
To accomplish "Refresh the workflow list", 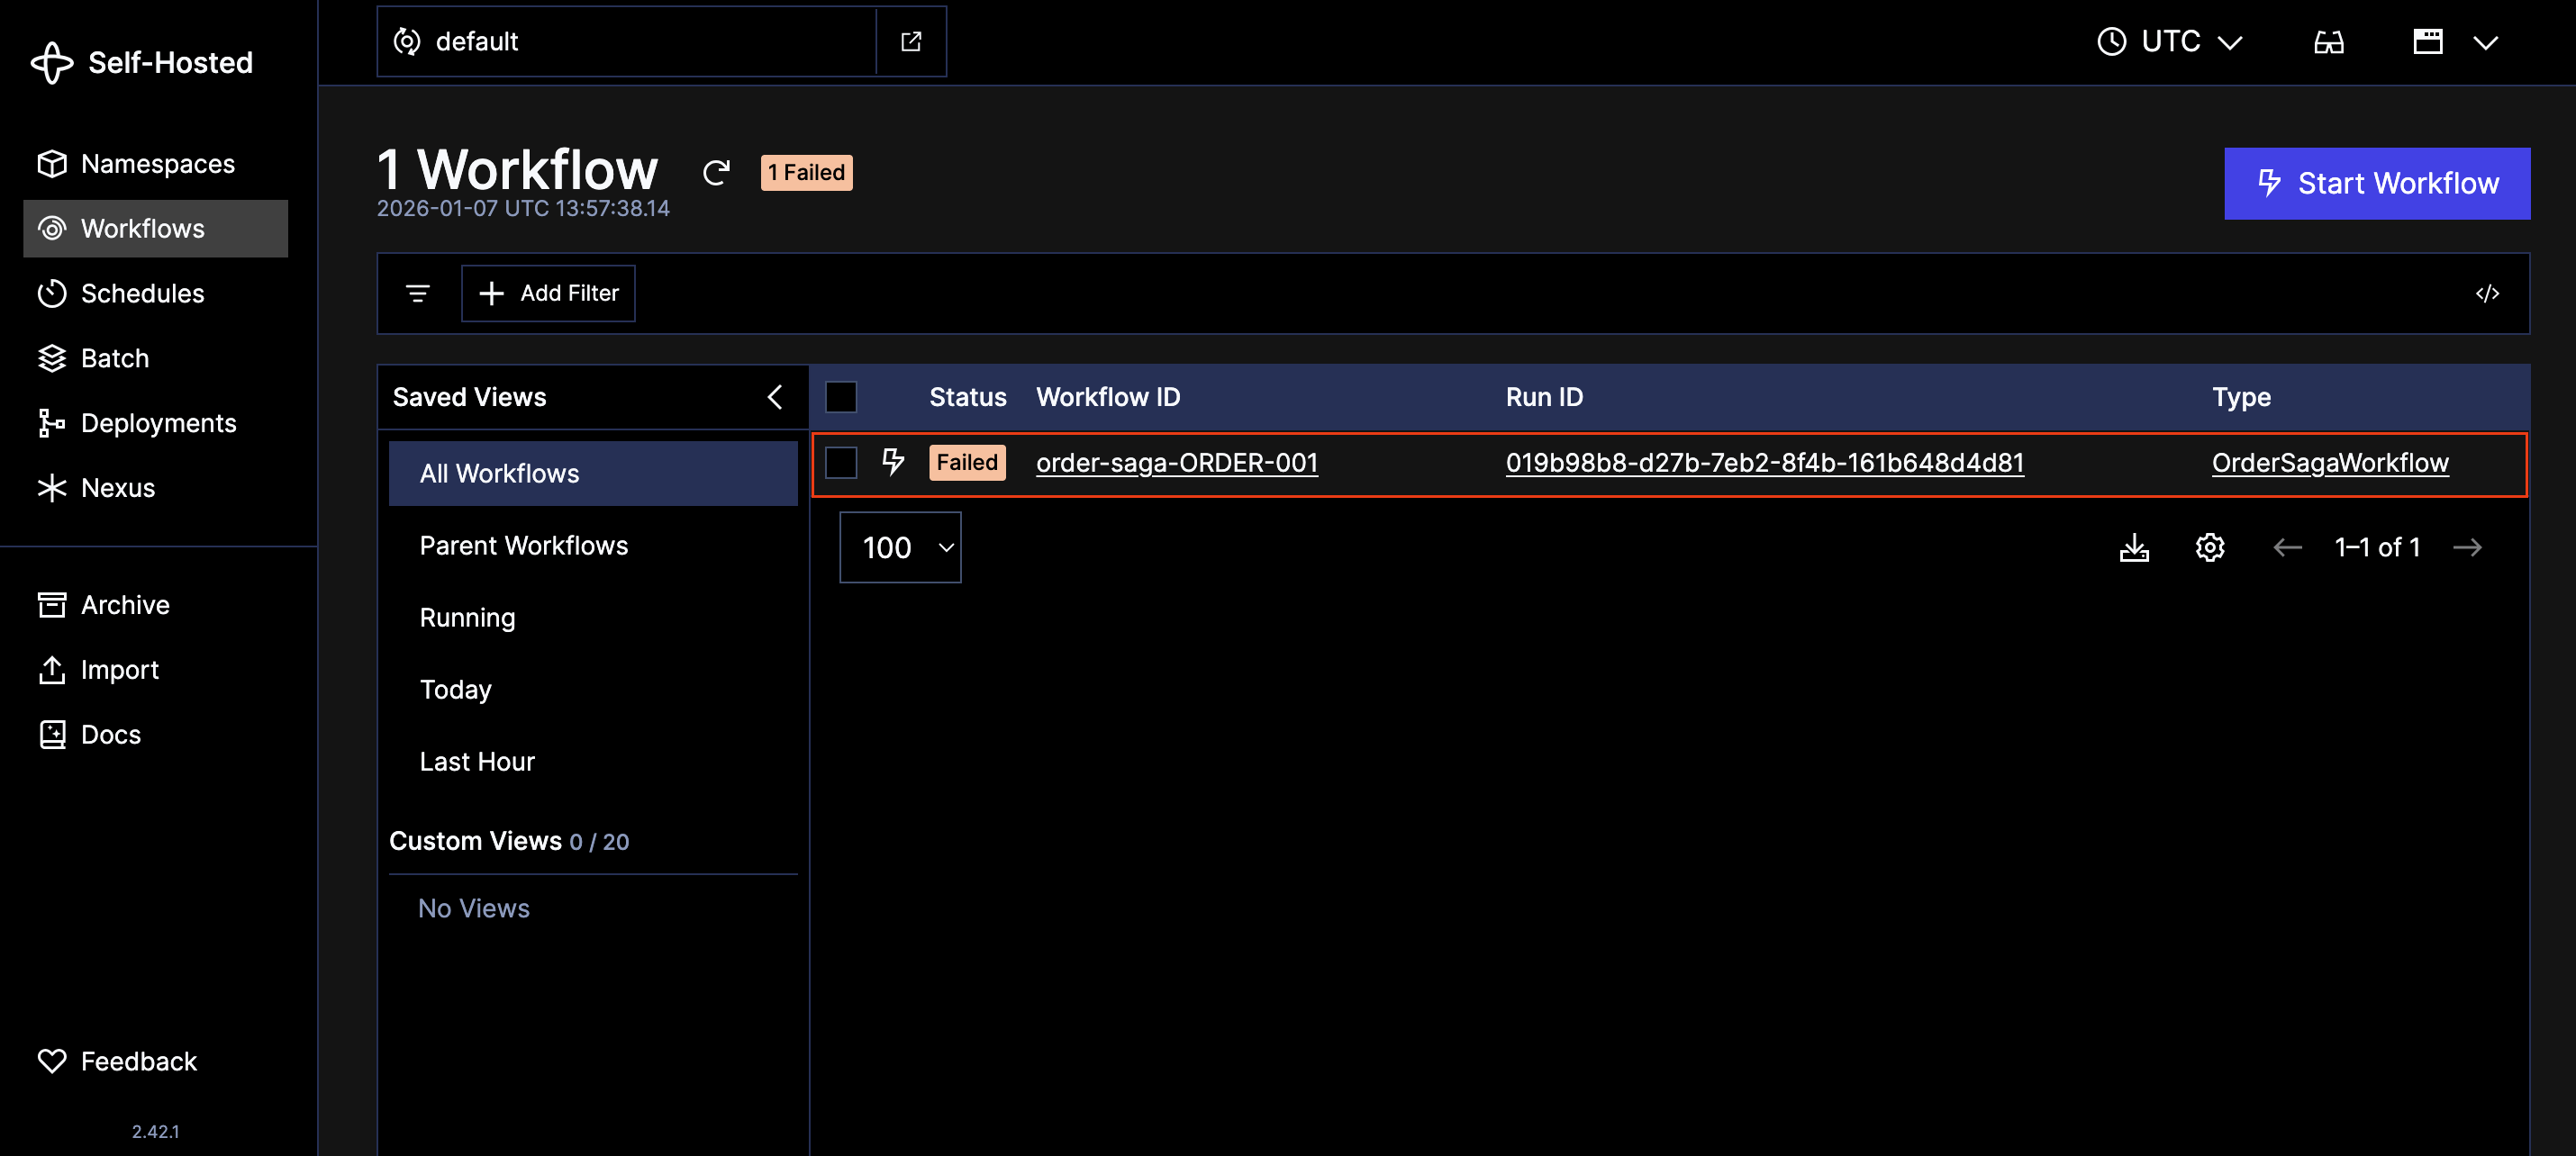I will click(x=716, y=172).
